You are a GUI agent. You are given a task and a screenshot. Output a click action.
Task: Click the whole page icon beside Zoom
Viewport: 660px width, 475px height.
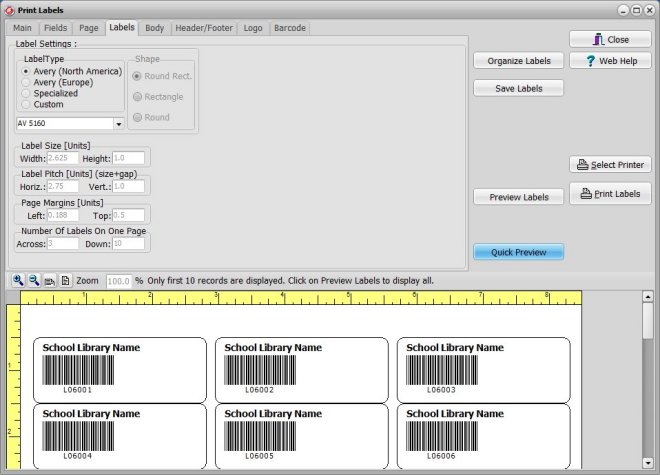coord(65,280)
